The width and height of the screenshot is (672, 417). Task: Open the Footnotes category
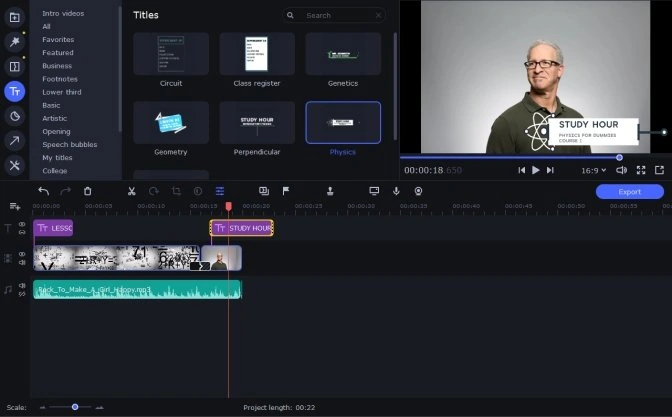(60, 79)
